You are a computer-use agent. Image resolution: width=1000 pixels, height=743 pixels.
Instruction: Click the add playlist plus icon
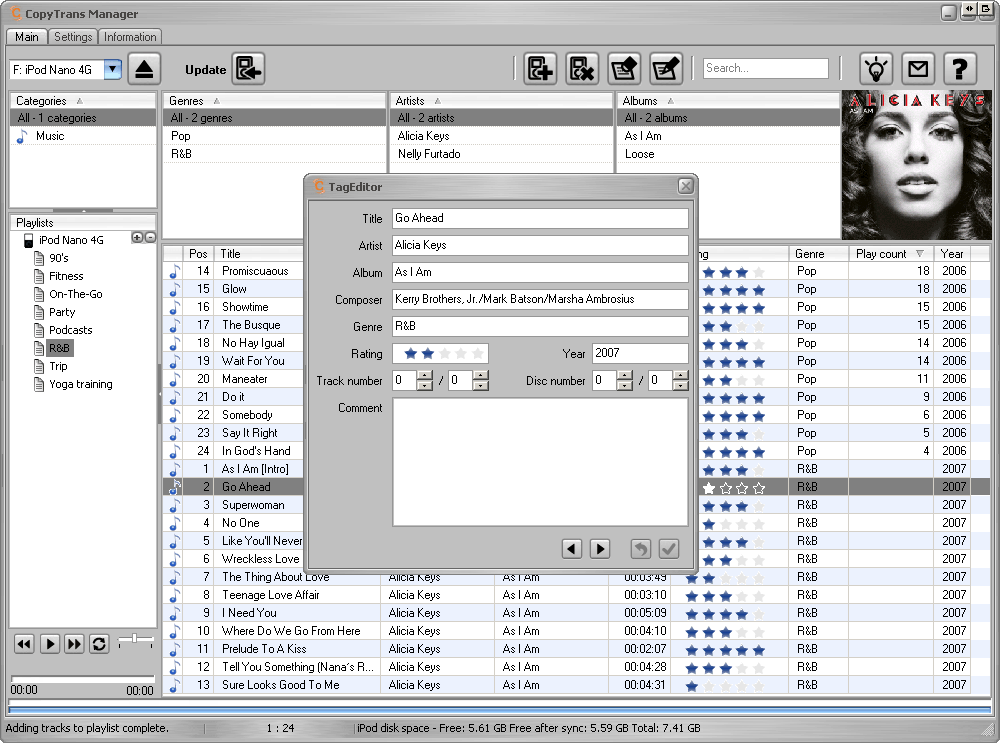point(136,237)
